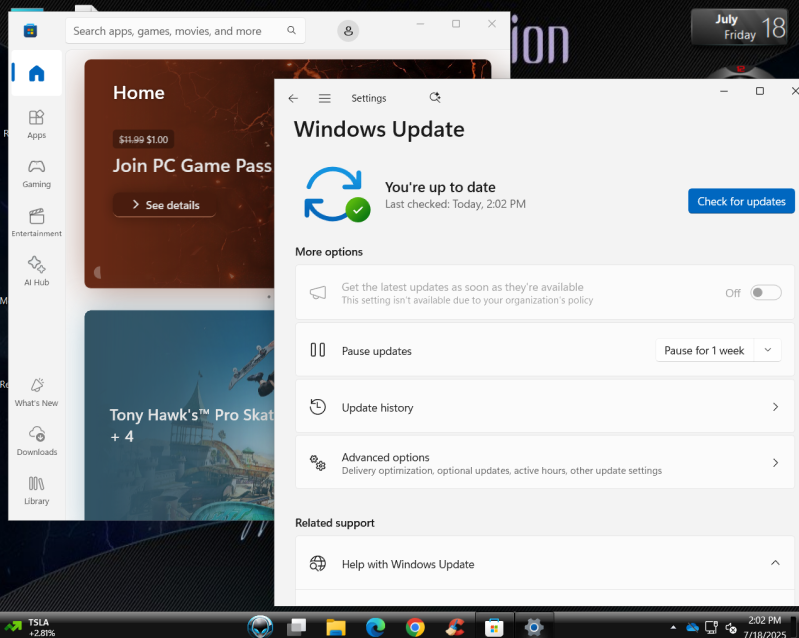Click the Game Pass banner carousel indicator

point(269,297)
